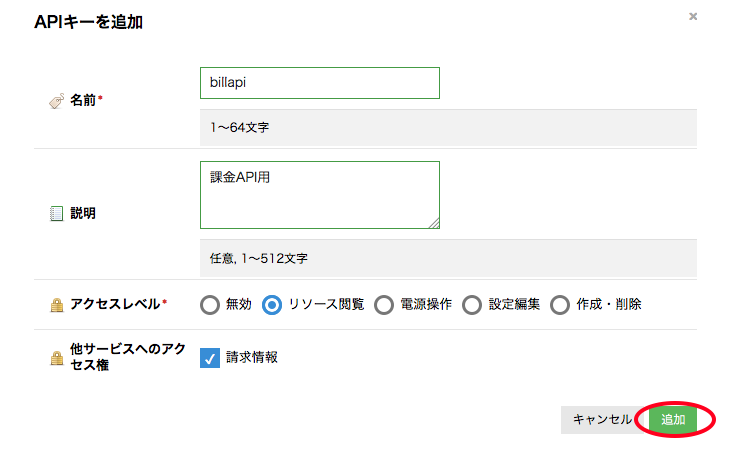The width and height of the screenshot is (741, 450).
Task: Select the 無効 access level radio
Action: tap(210, 305)
